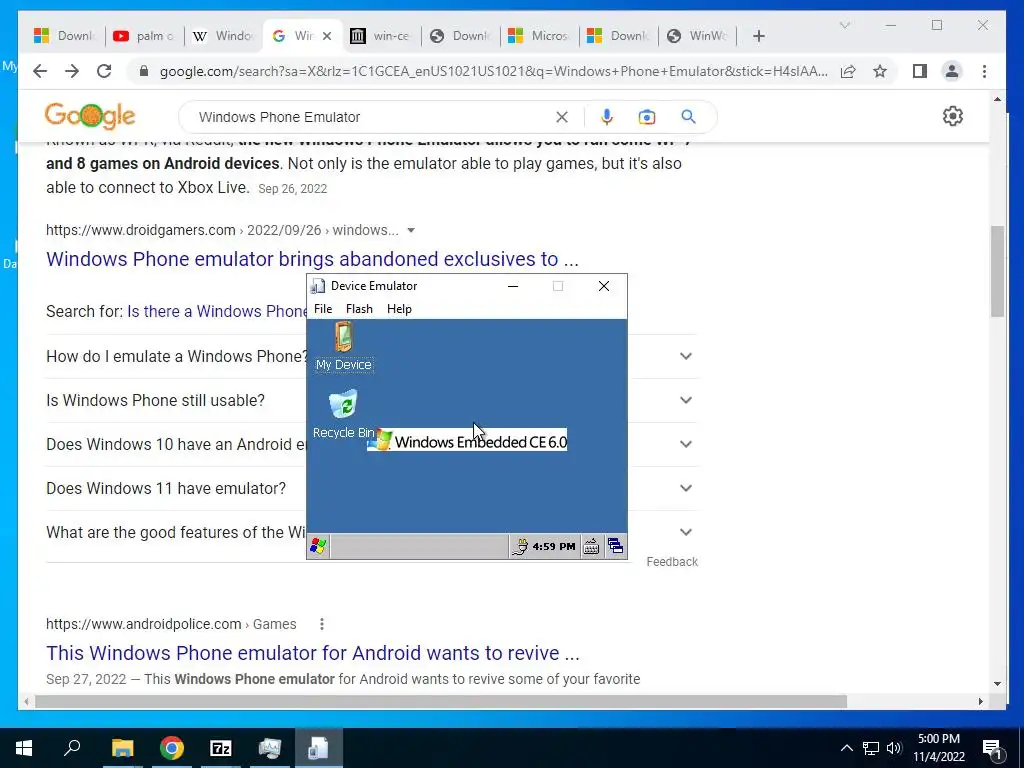Switch to the YouTube palm tab
The width and height of the screenshot is (1024, 768).
[x=144, y=36]
